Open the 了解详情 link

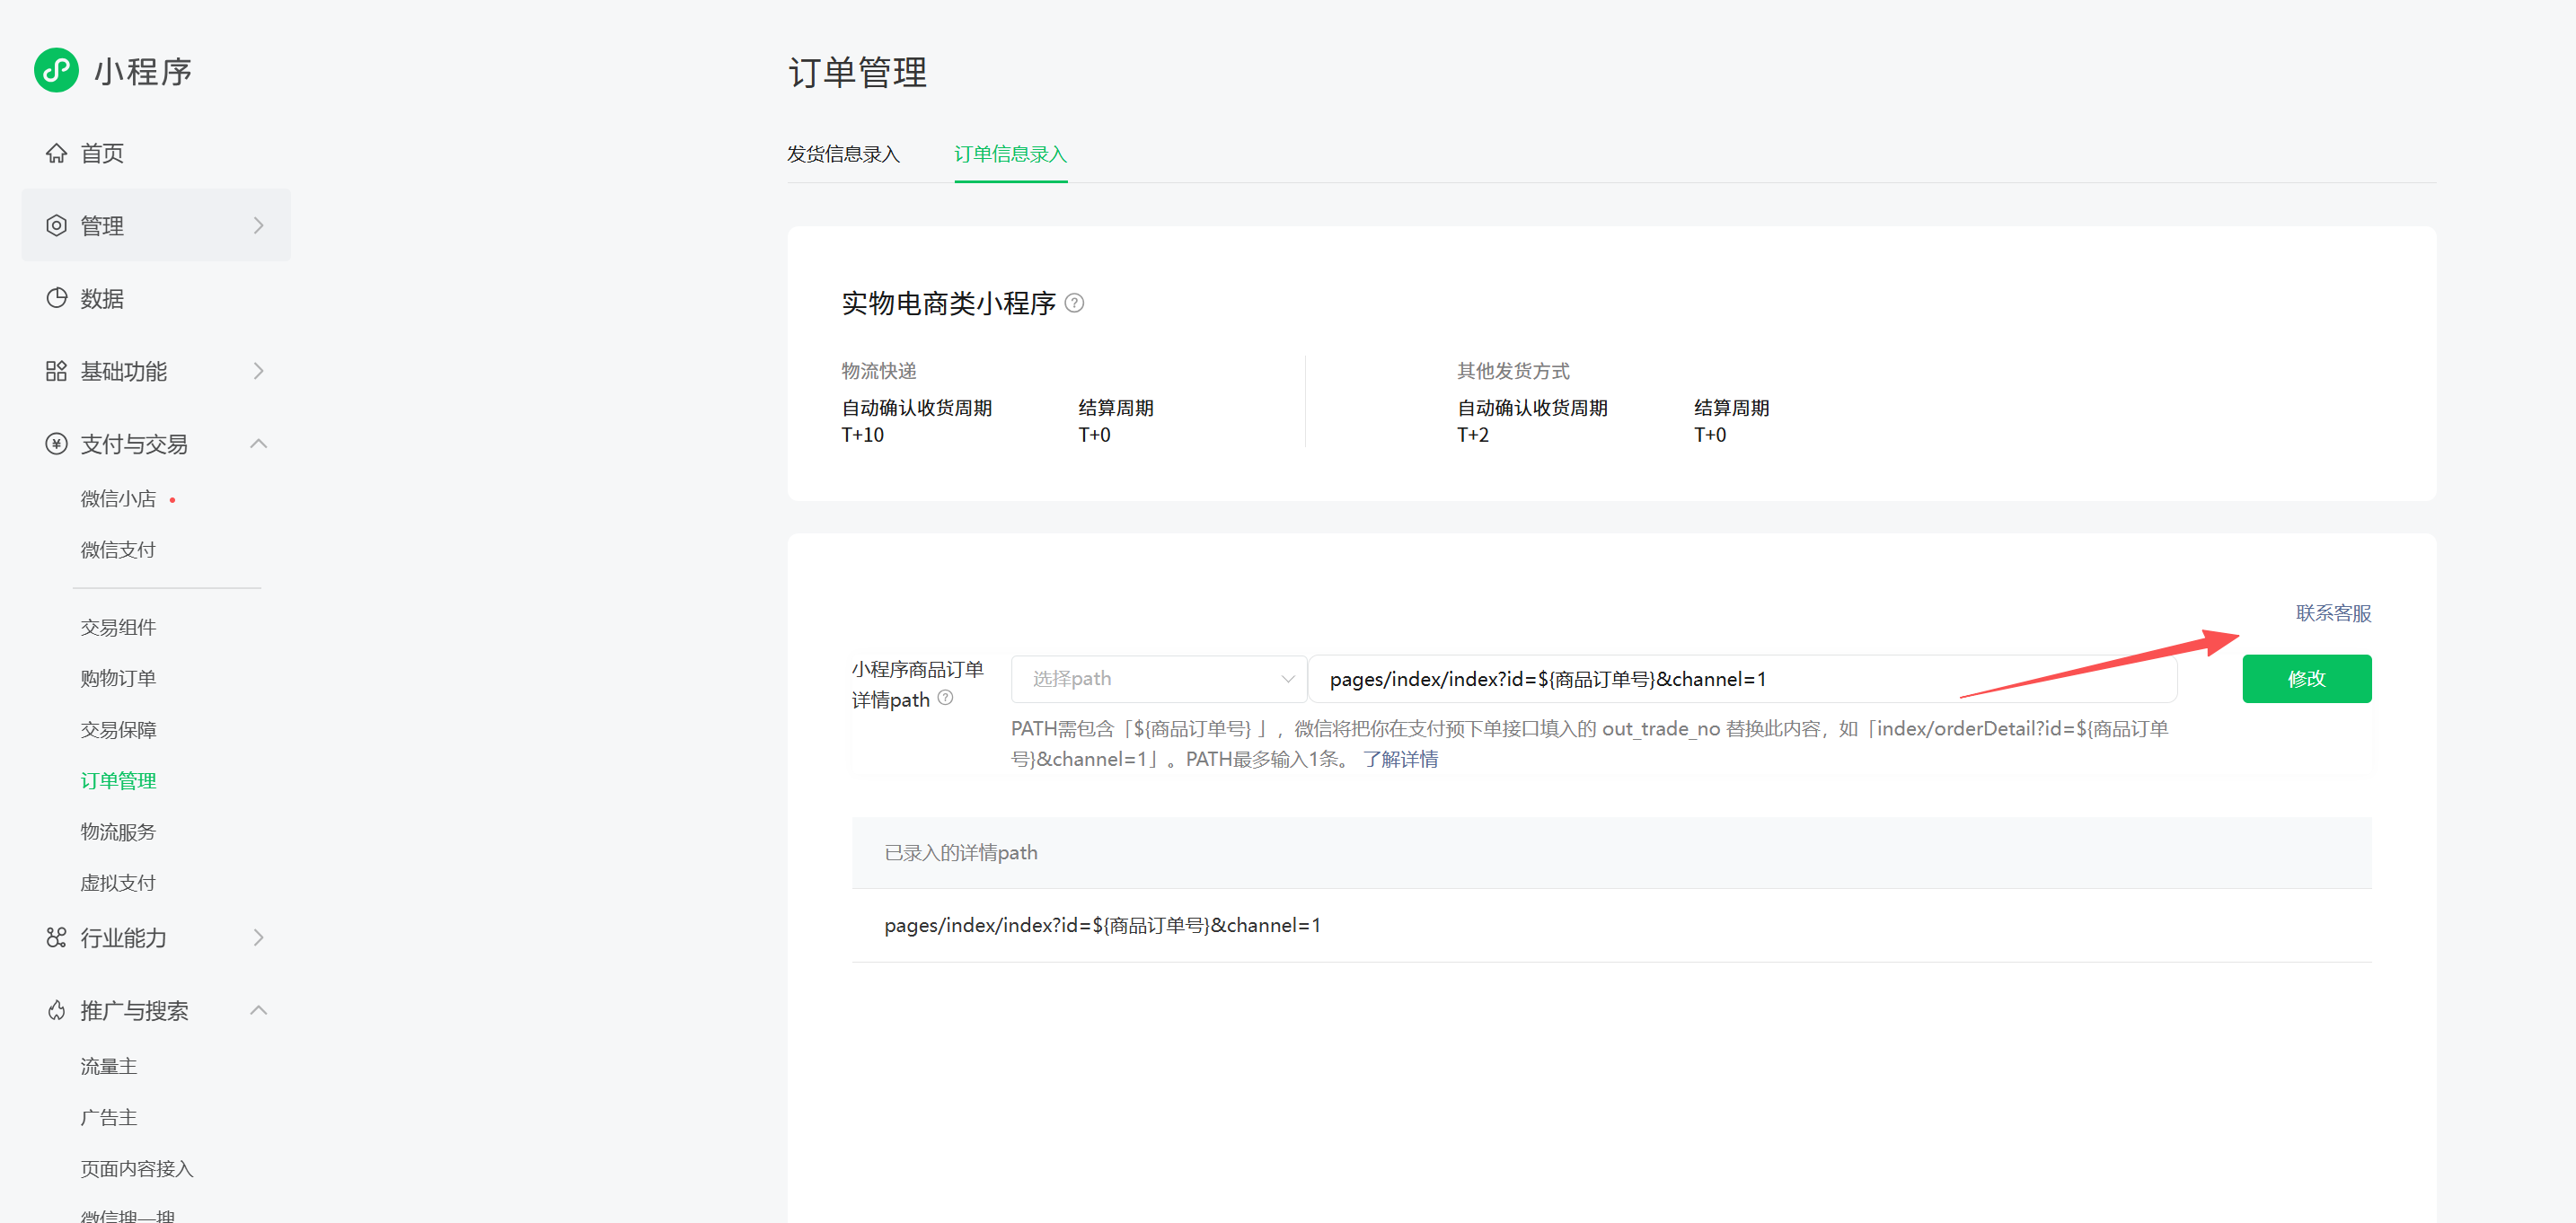point(1400,759)
